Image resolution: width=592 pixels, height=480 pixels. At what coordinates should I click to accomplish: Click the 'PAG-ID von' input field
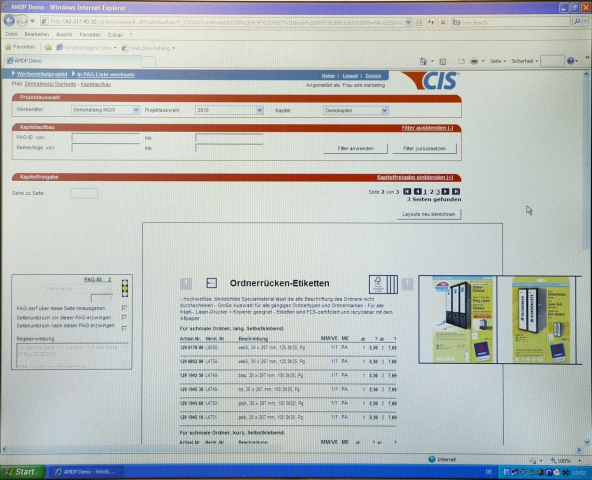(x=106, y=138)
